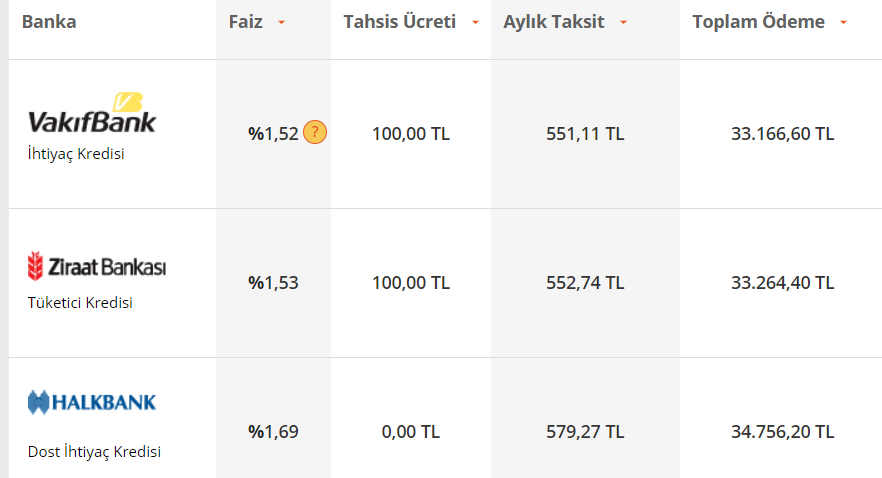This screenshot has width=882, height=478.
Task: Open VakıfBank İhtiyaç Kredisi link
Action: pos(76,154)
